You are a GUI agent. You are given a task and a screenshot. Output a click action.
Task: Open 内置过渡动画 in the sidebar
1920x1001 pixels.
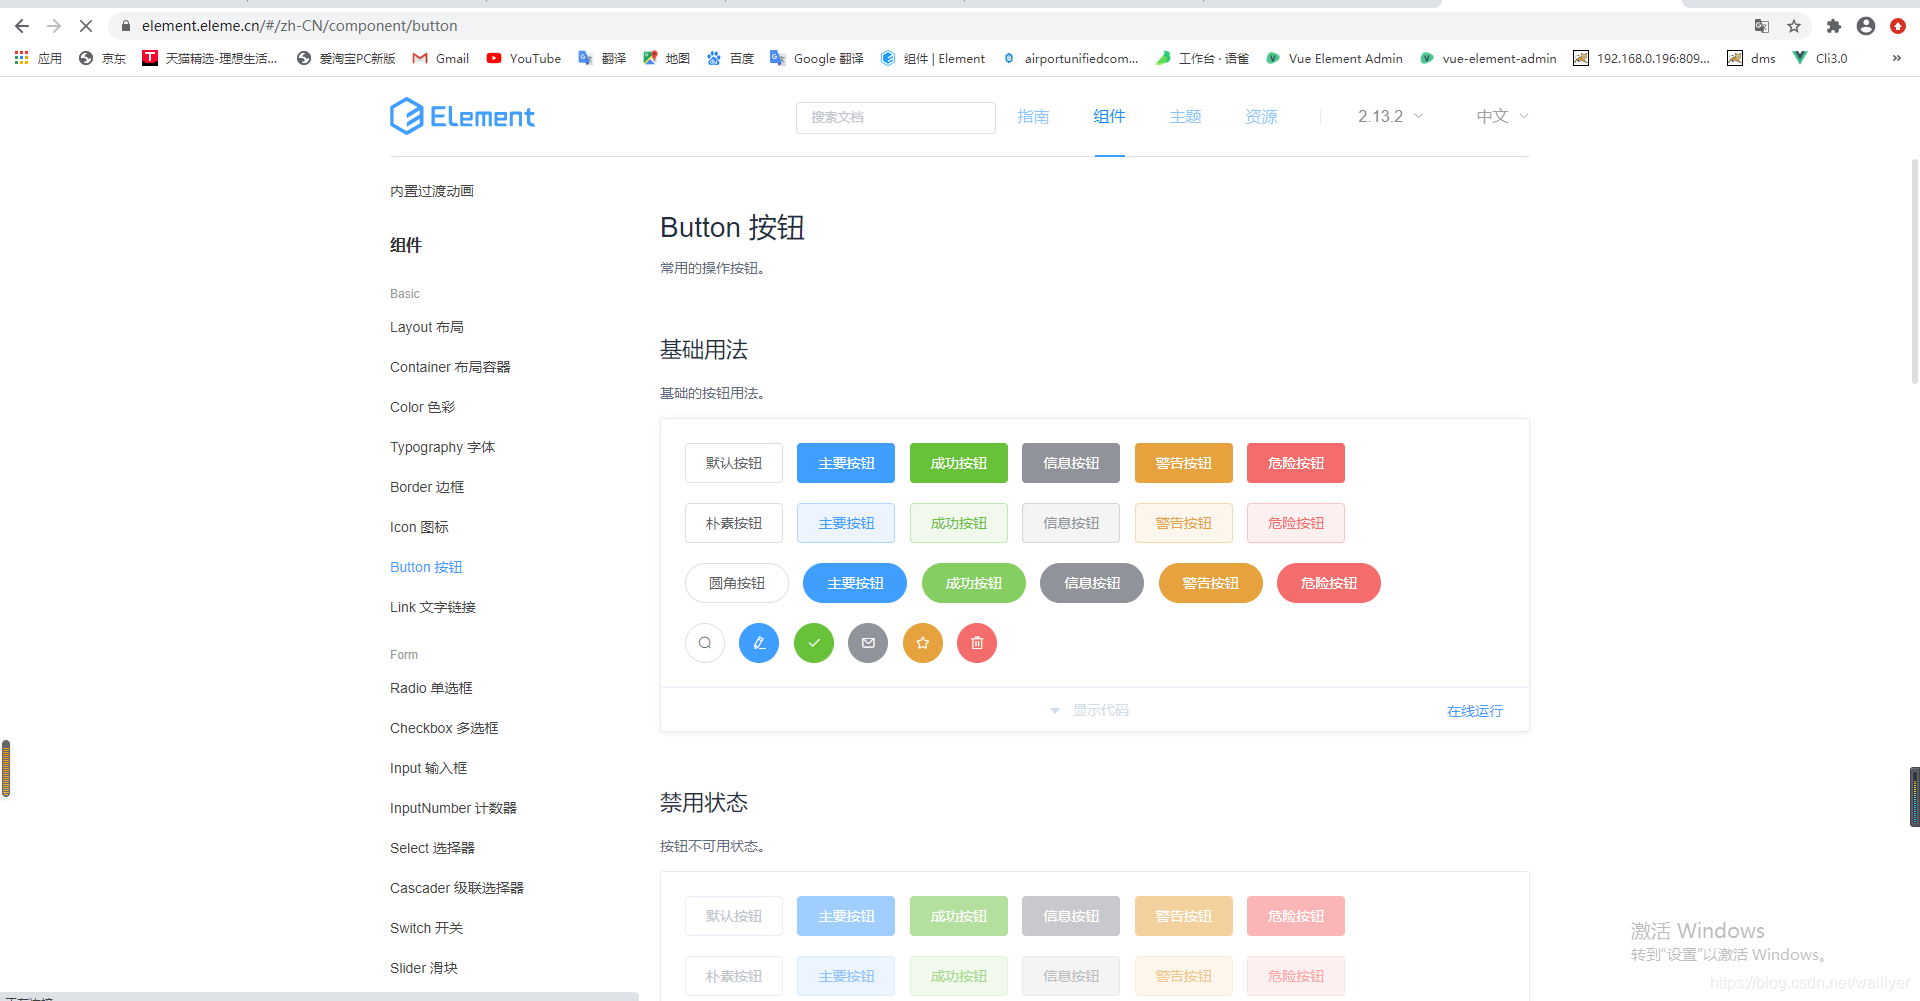432,191
